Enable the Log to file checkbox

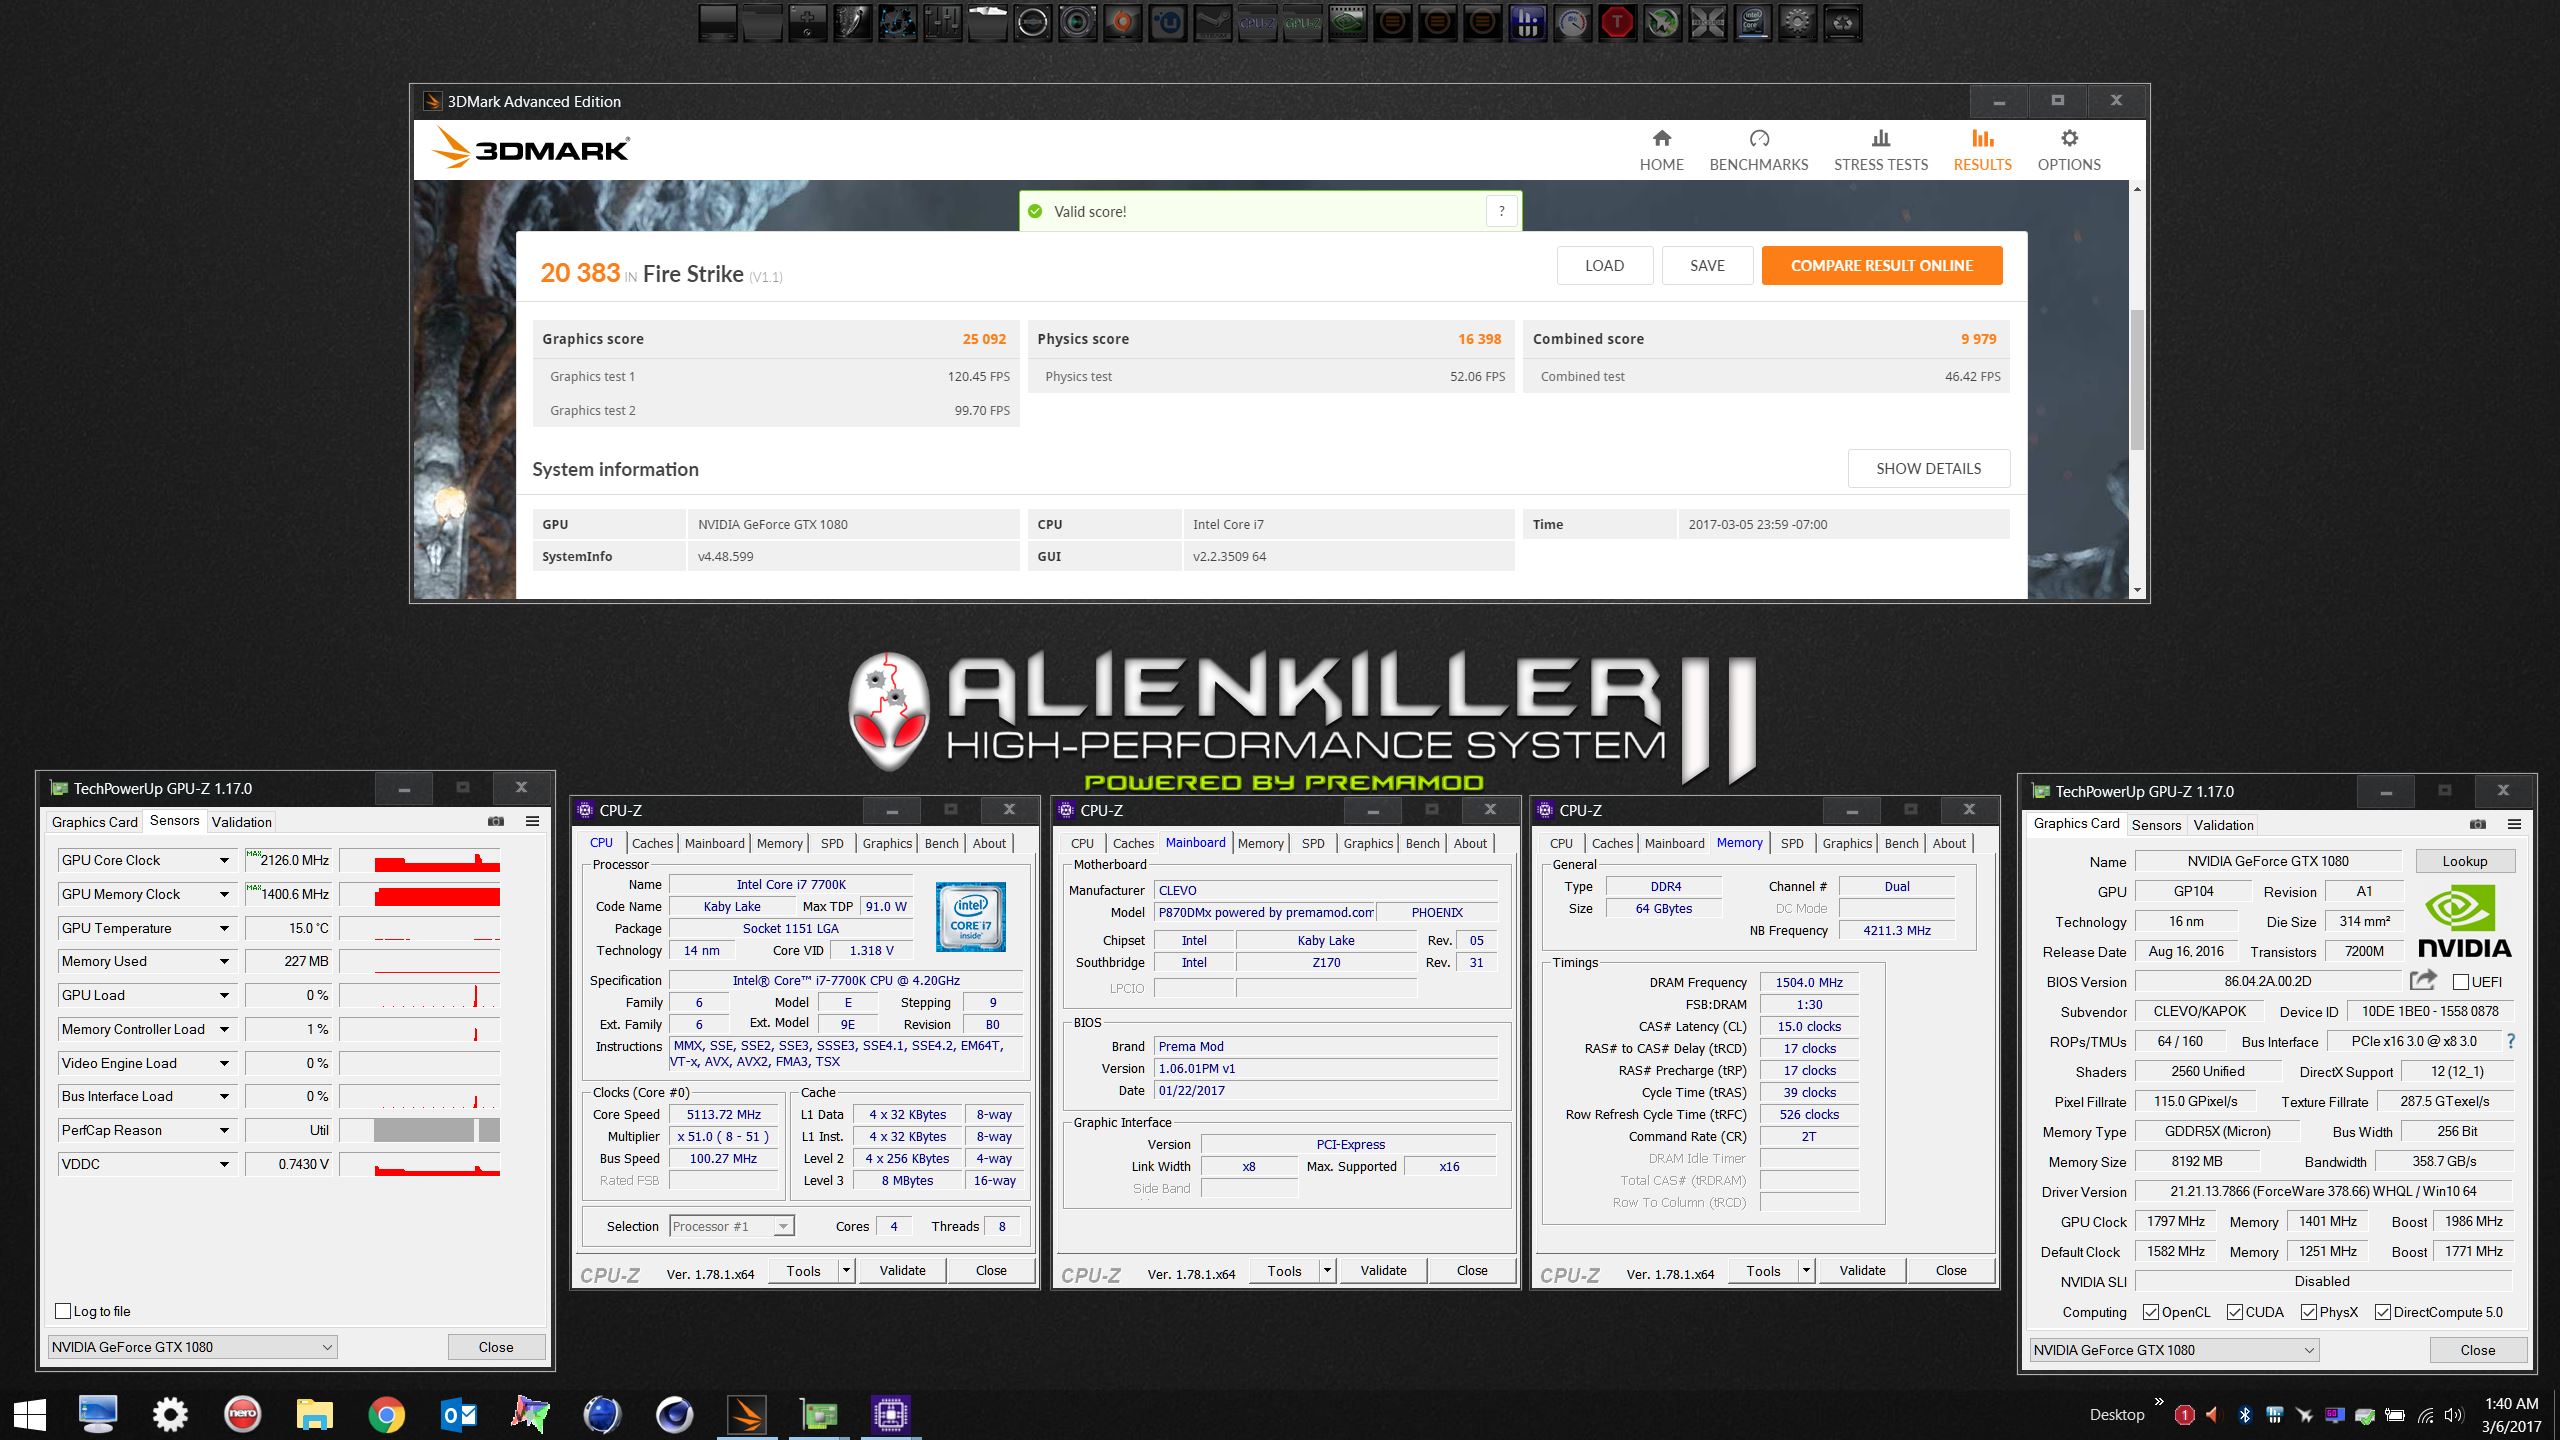(64, 1311)
